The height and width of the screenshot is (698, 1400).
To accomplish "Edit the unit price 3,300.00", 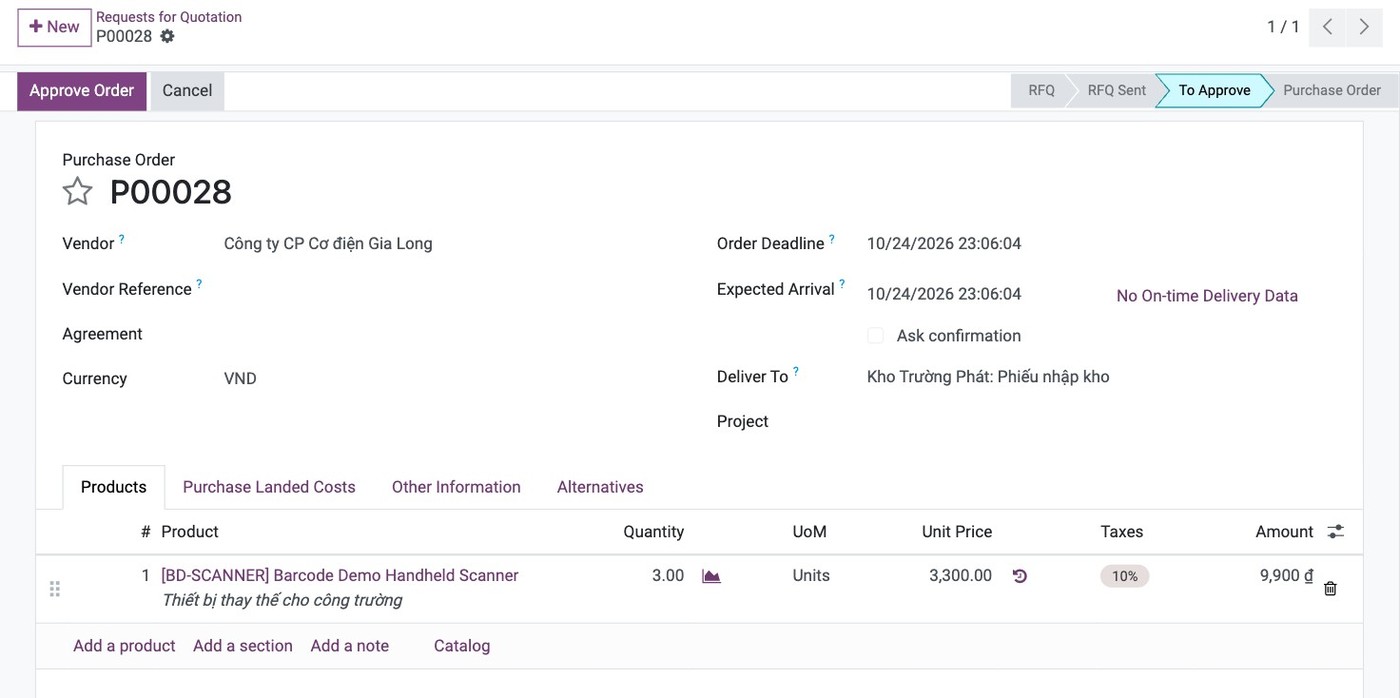I will tap(960, 576).
